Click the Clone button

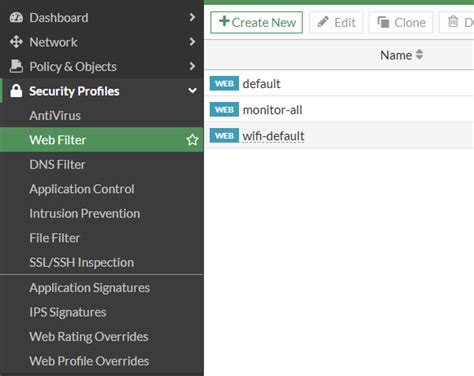401,22
